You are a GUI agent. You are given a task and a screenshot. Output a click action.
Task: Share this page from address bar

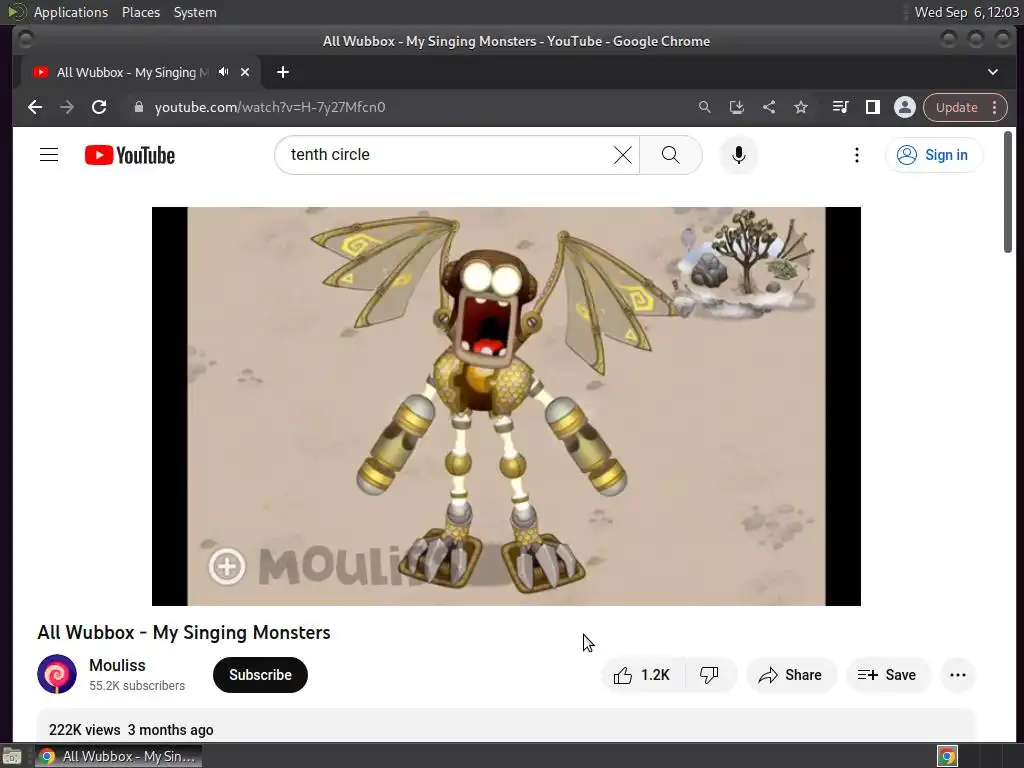pyautogui.click(x=769, y=107)
